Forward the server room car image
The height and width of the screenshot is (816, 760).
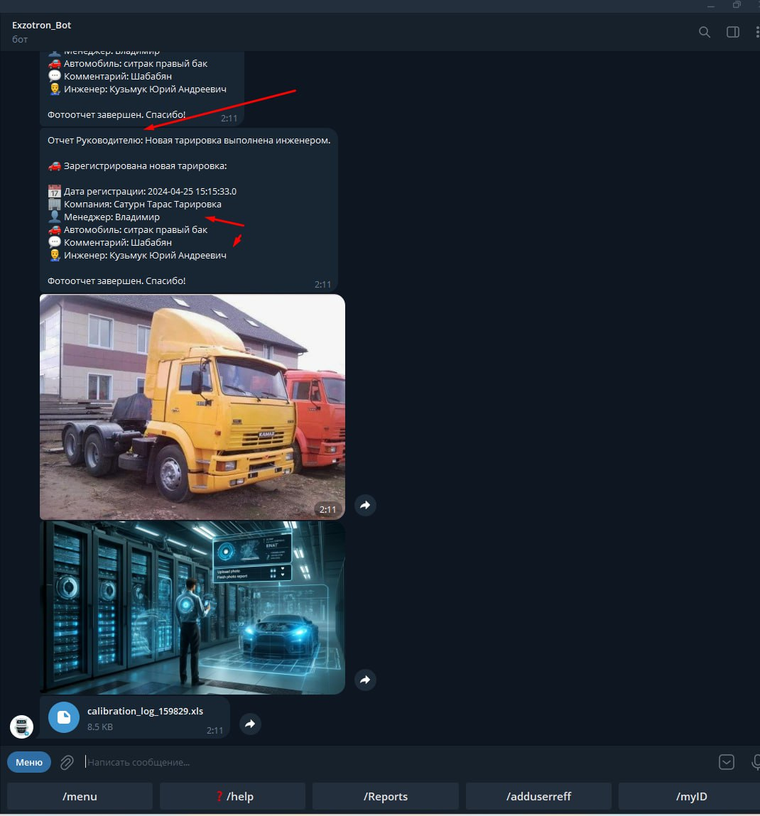pyautogui.click(x=365, y=680)
